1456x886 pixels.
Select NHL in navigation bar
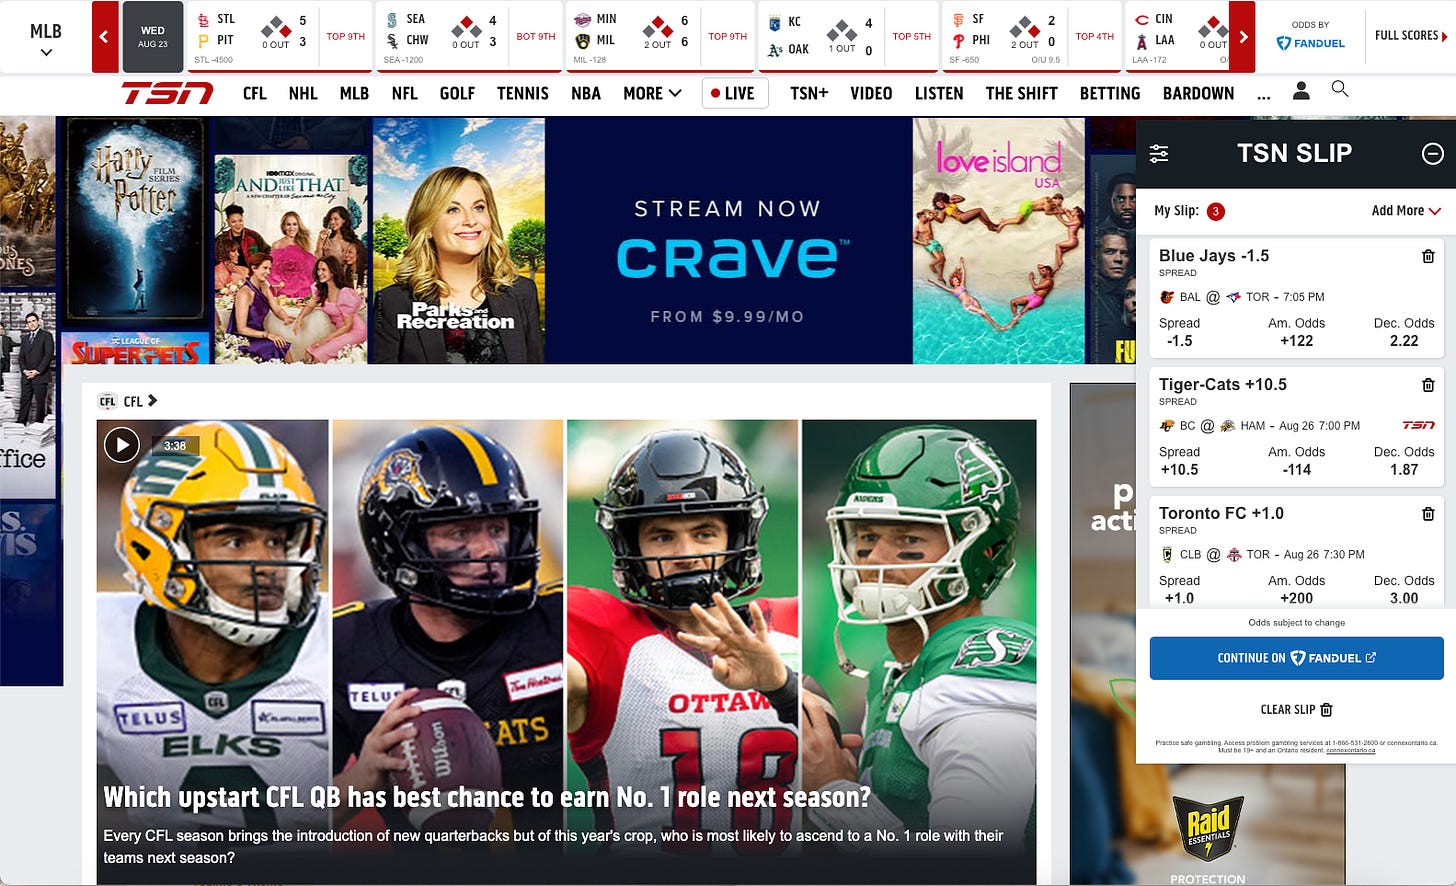point(303,93)
